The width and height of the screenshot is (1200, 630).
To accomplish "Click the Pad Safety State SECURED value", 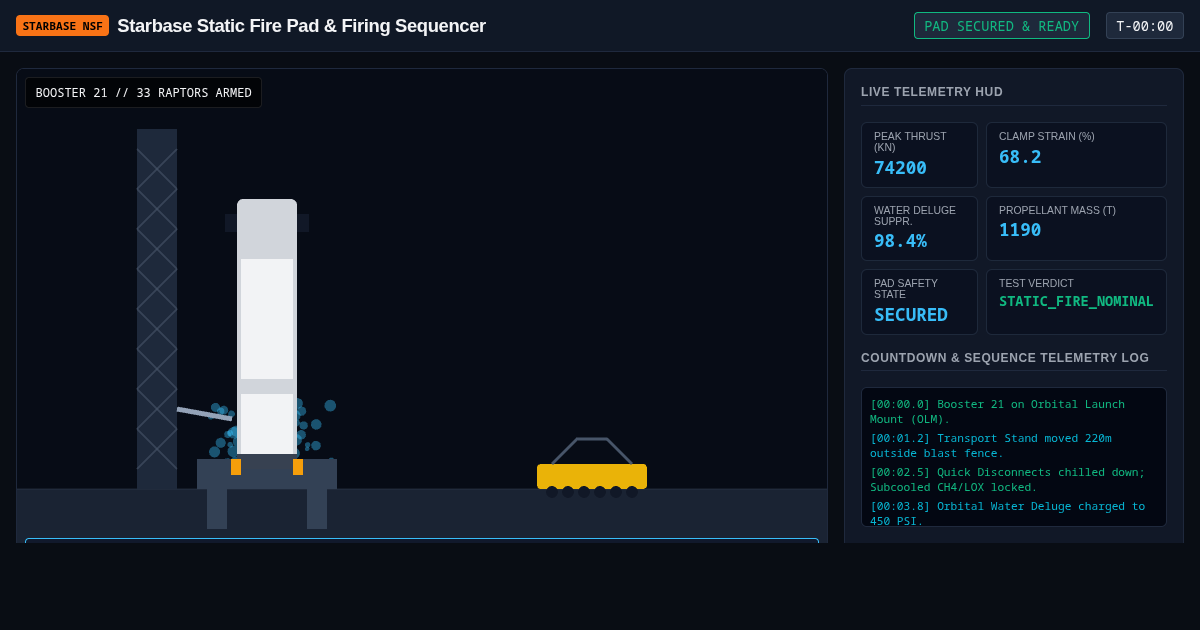I will [911, 315].
